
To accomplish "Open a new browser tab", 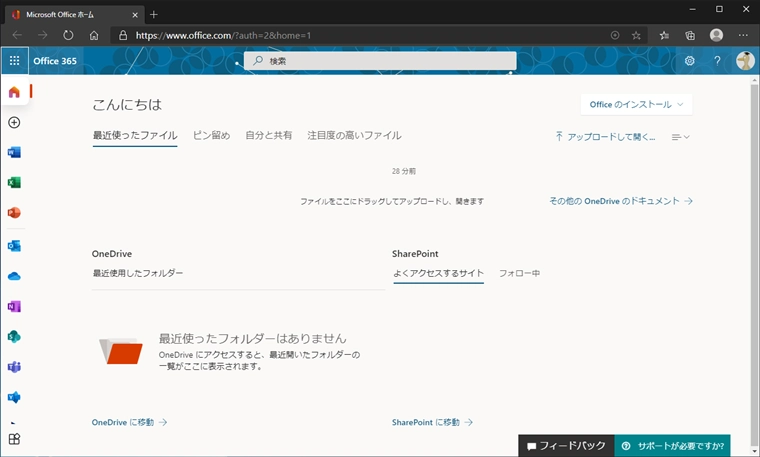I will click(x=154, y=15).
